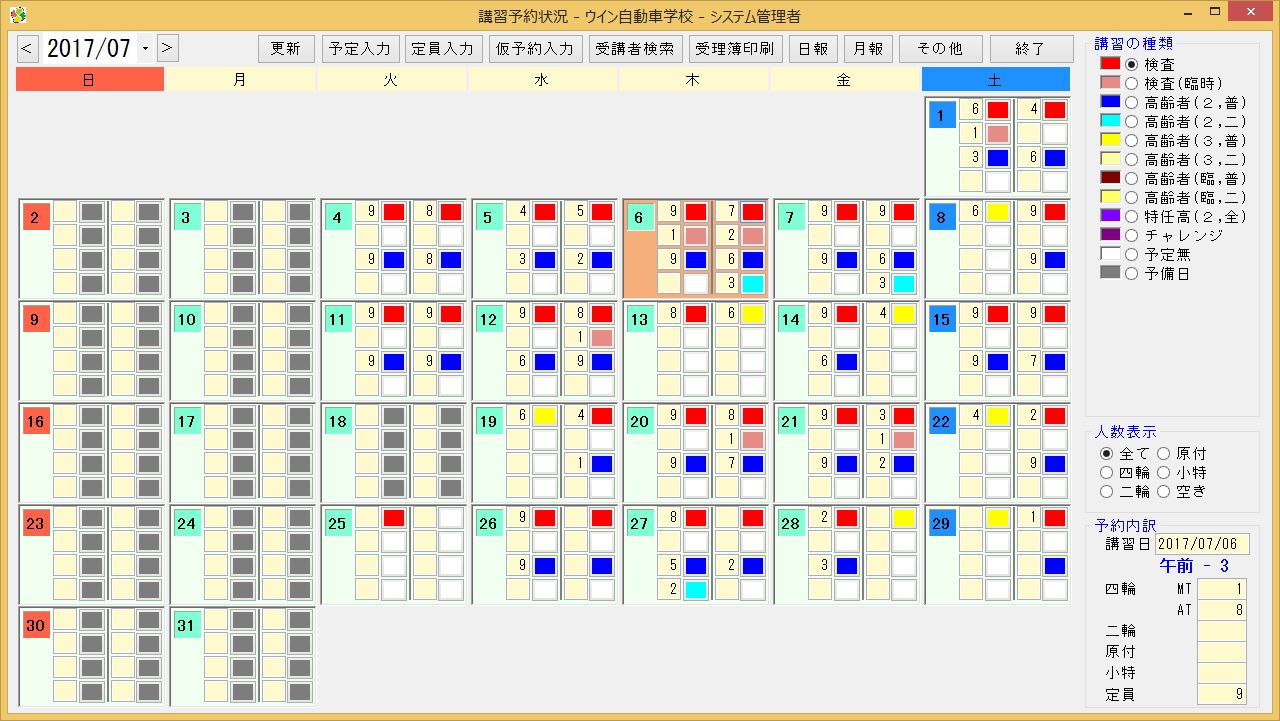Click the 終了 button
The height and width of the screenshot is (721, 1280).
(x=1030, y=49)
